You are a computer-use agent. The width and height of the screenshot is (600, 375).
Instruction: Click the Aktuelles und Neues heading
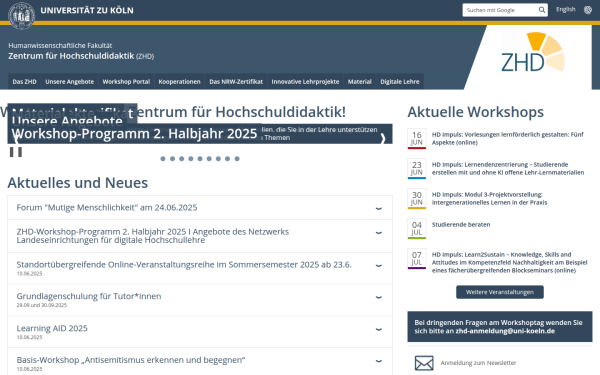coord(78,183)
